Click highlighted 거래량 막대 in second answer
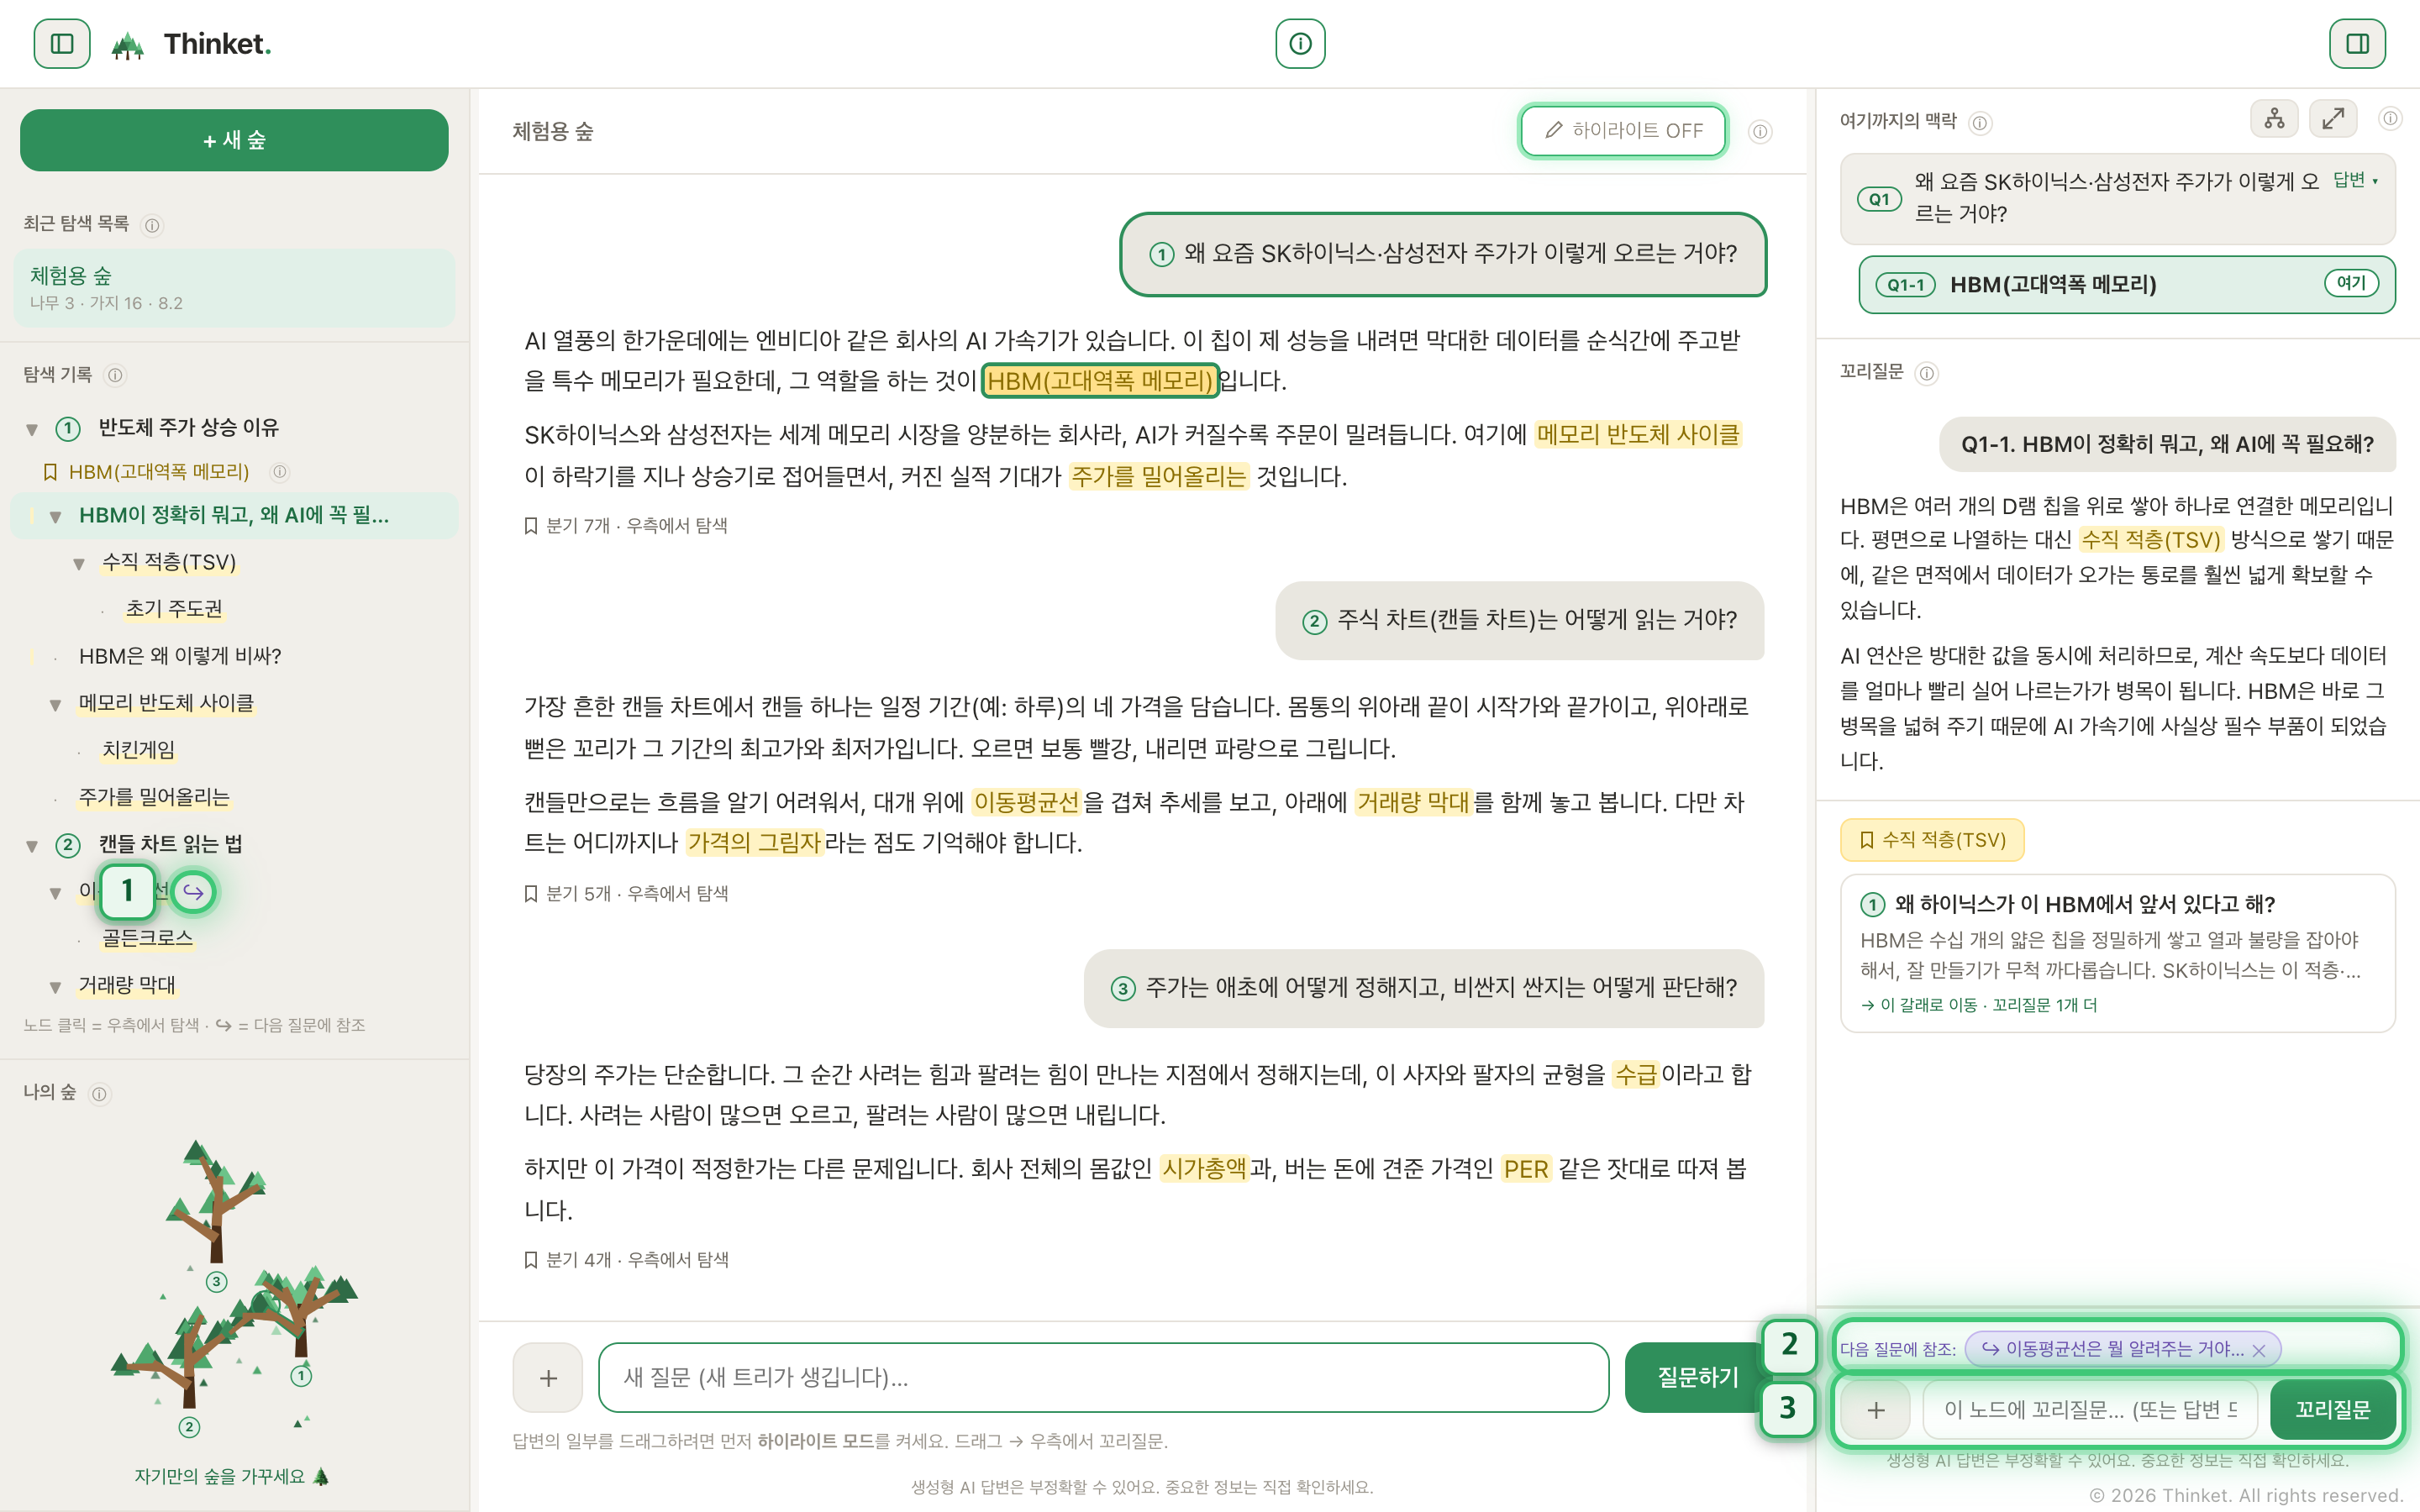Screen dimensions: 2420x1512 [x=1412, y=803]
